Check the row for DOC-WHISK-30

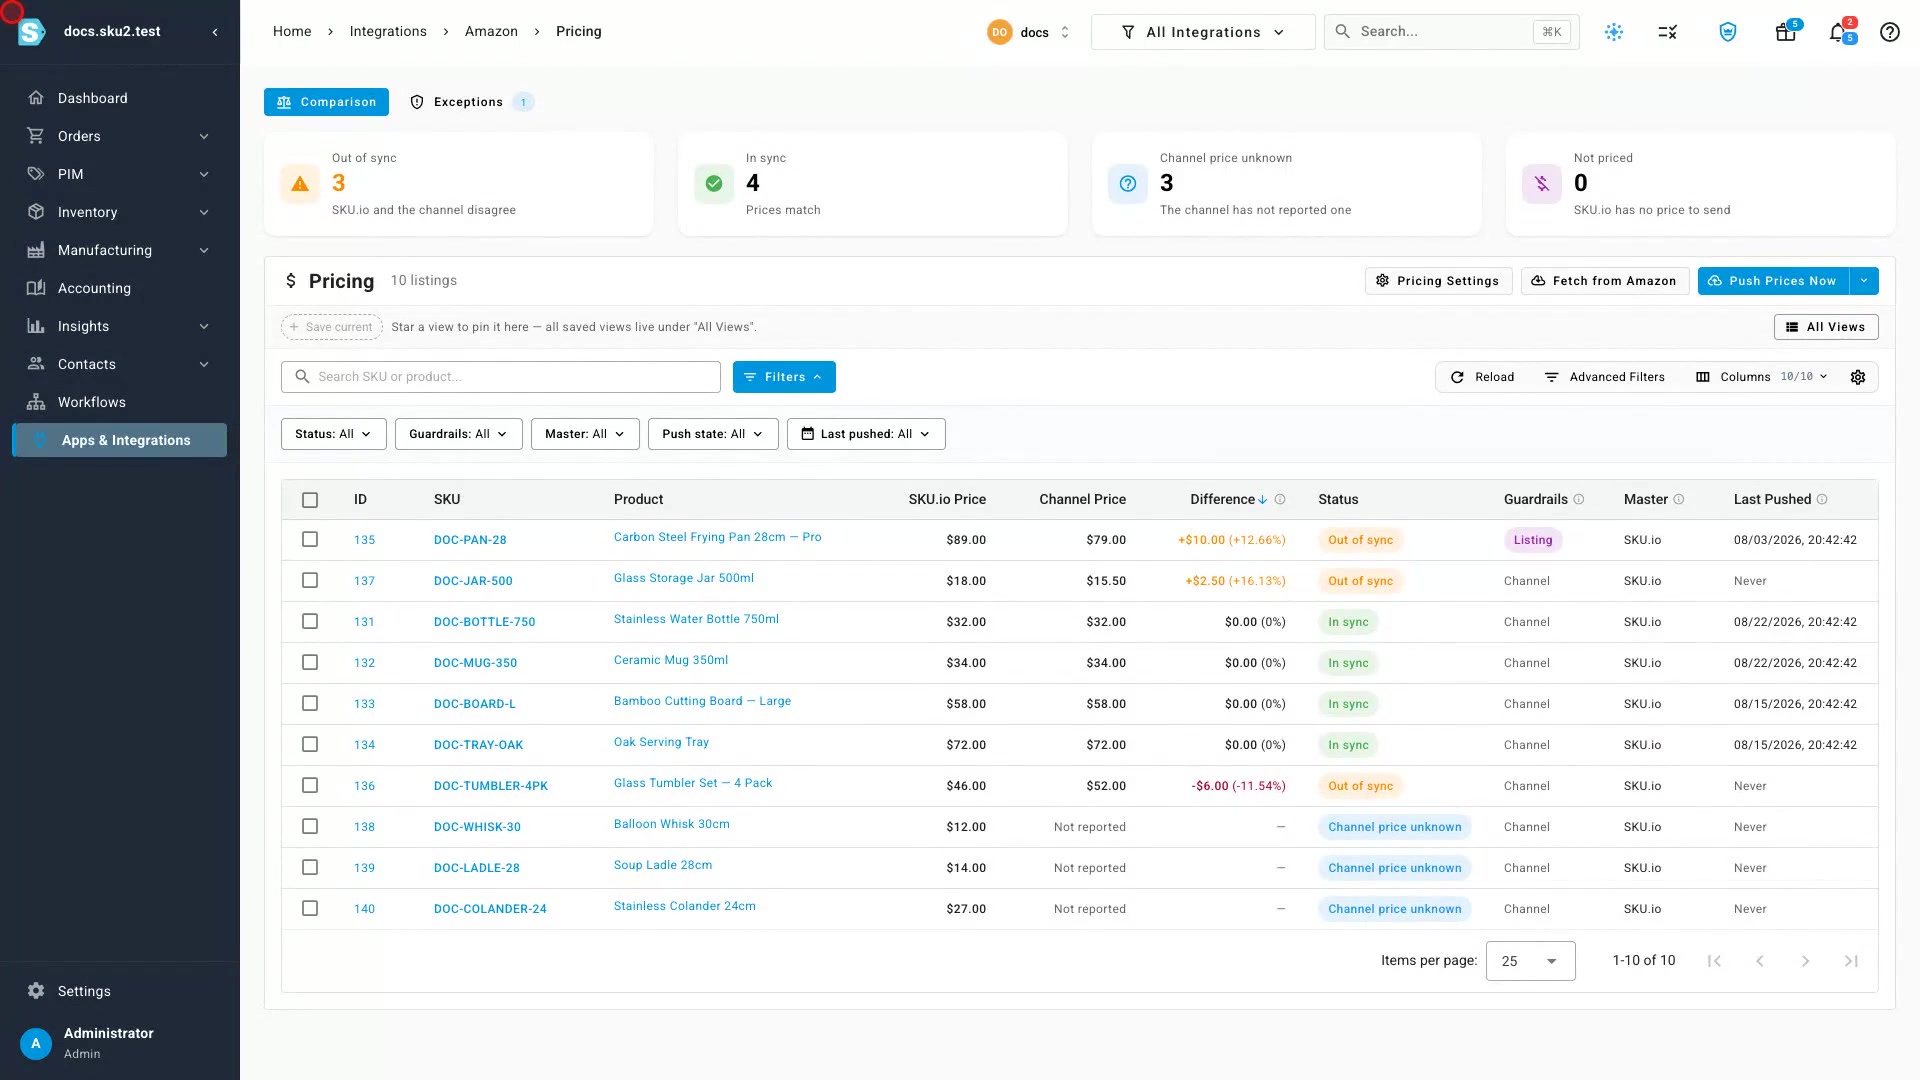[x=310, y=826]
